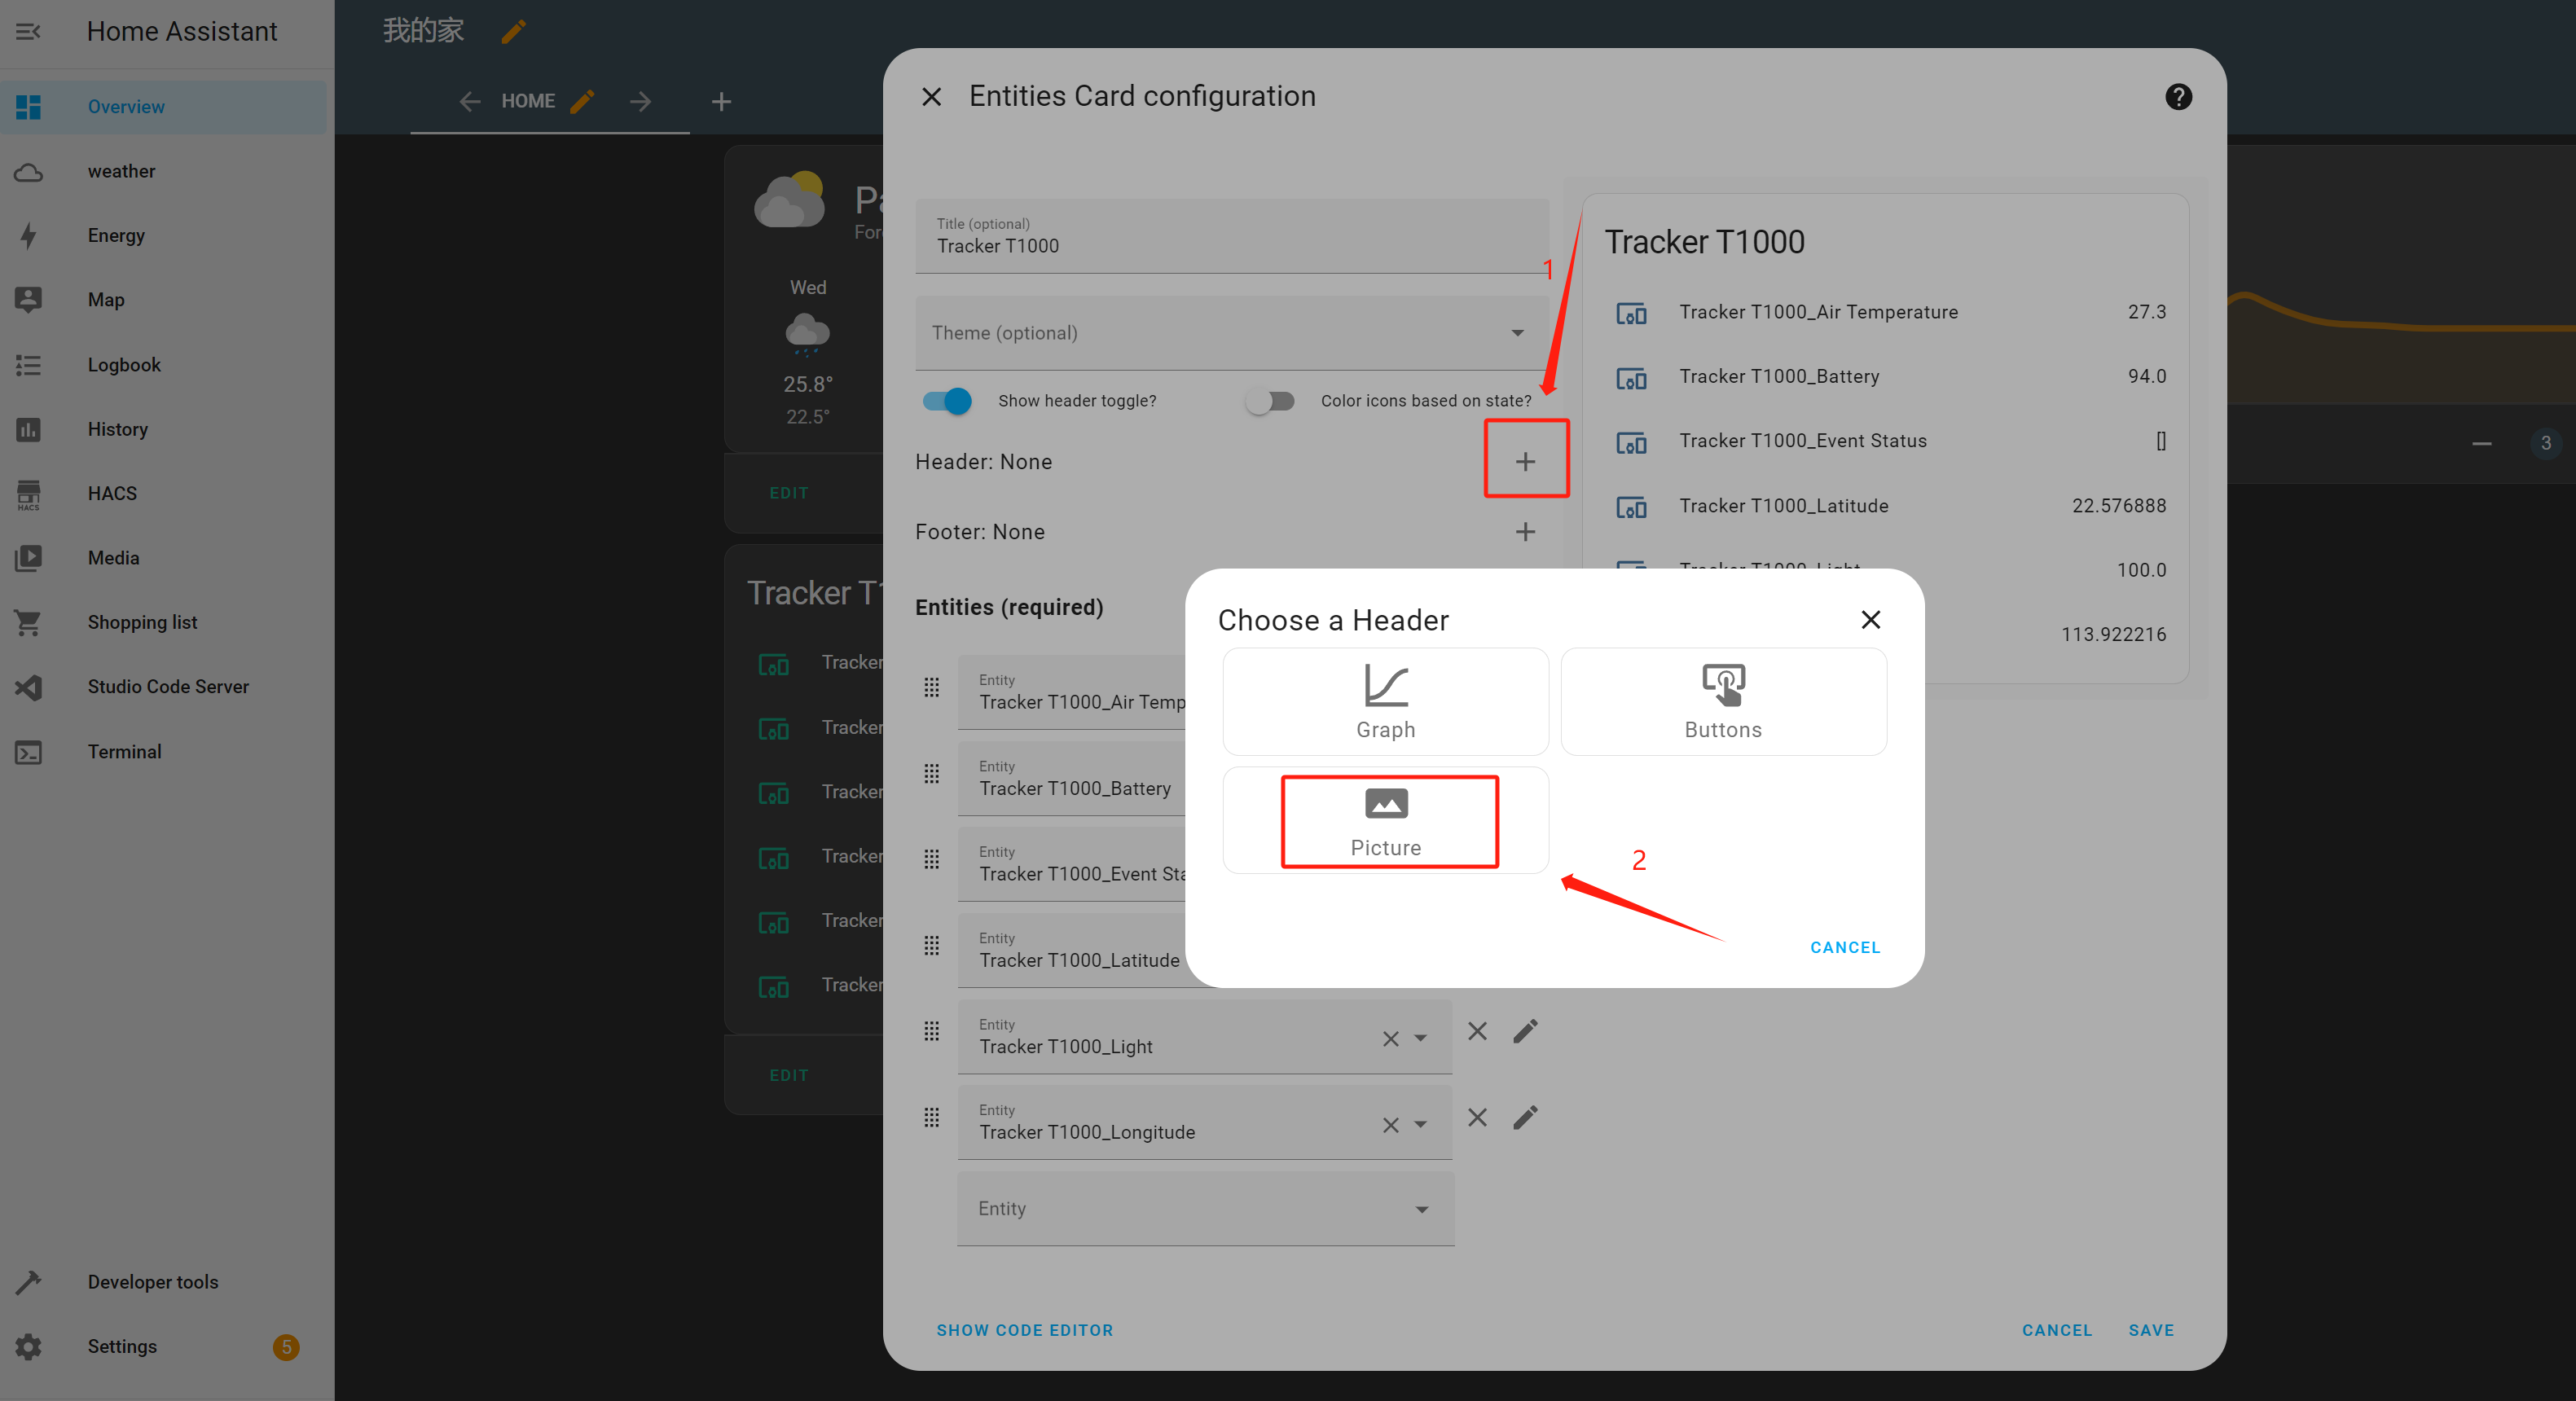Open the Logbook sidebar item
This screenshot has height=1401, width=2576.
click(x=164, y=365)
